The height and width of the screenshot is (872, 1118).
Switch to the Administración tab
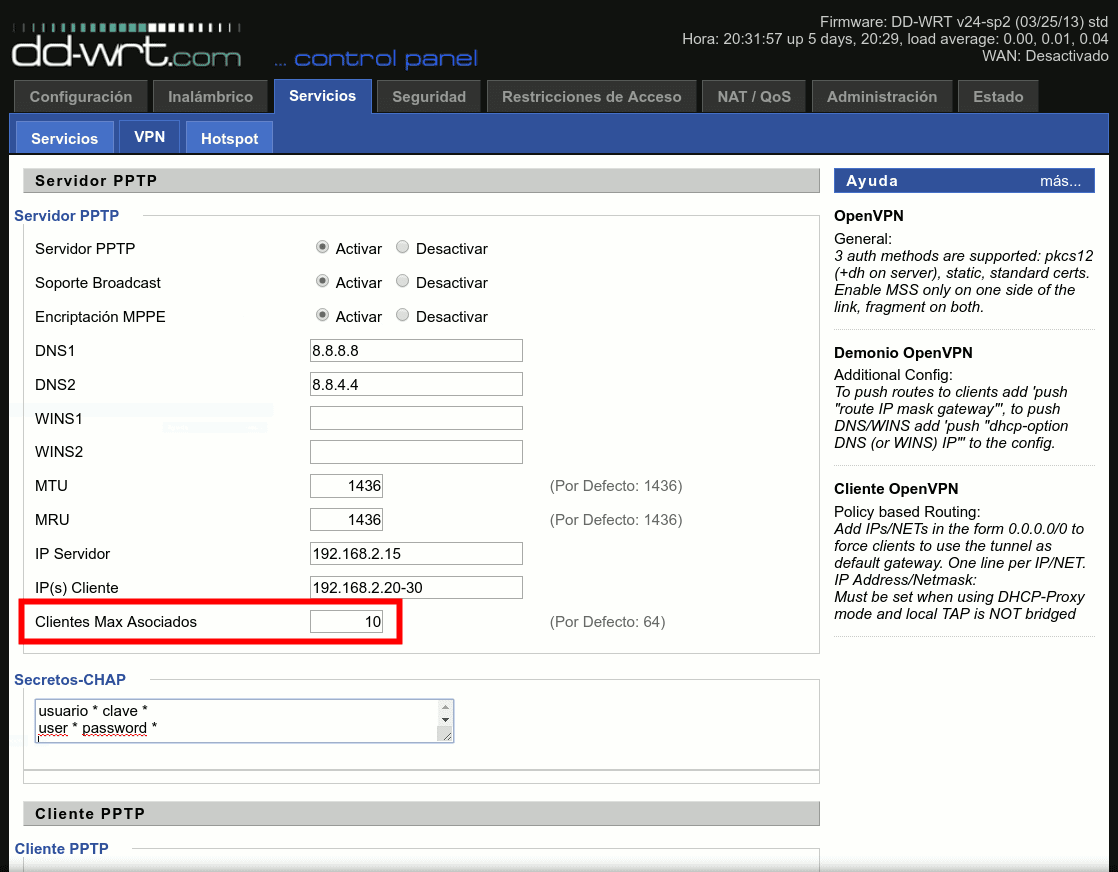point(881,97)
